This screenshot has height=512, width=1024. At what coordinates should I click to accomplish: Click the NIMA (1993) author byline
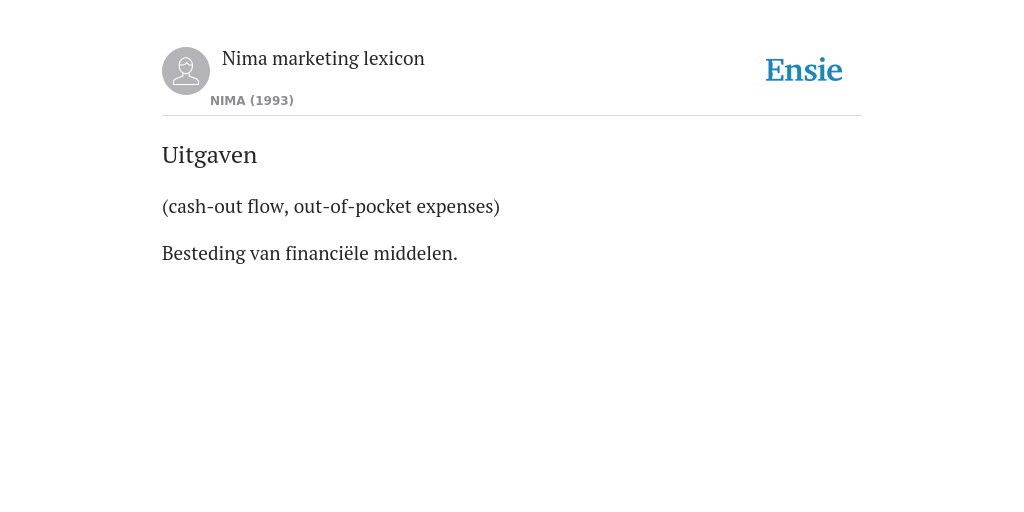252,101
